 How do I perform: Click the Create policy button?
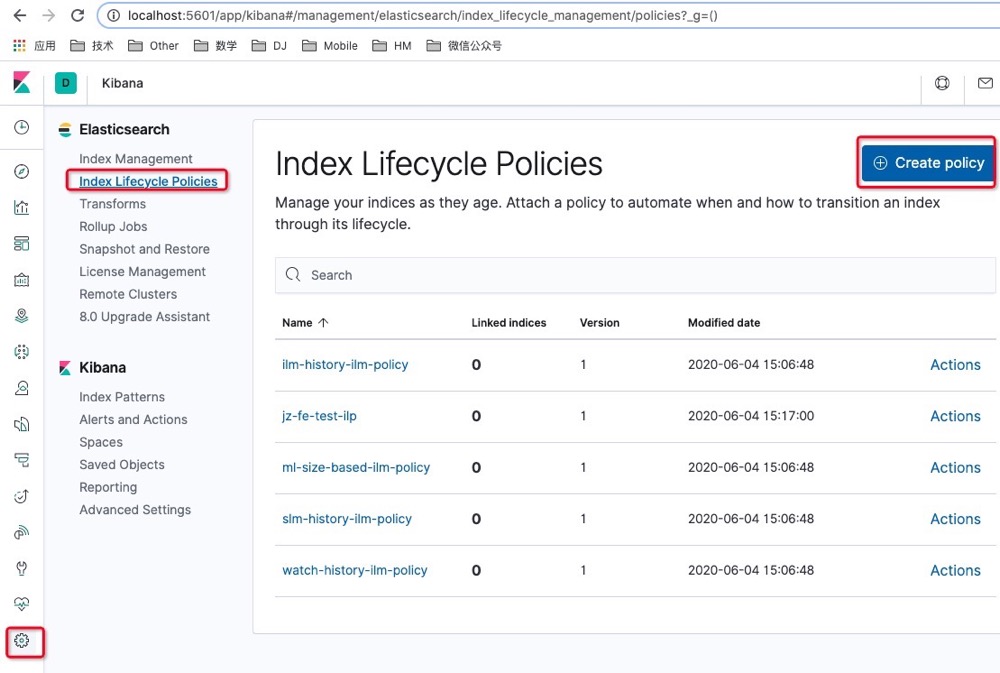pyautogui.click(x=927, y=163)
